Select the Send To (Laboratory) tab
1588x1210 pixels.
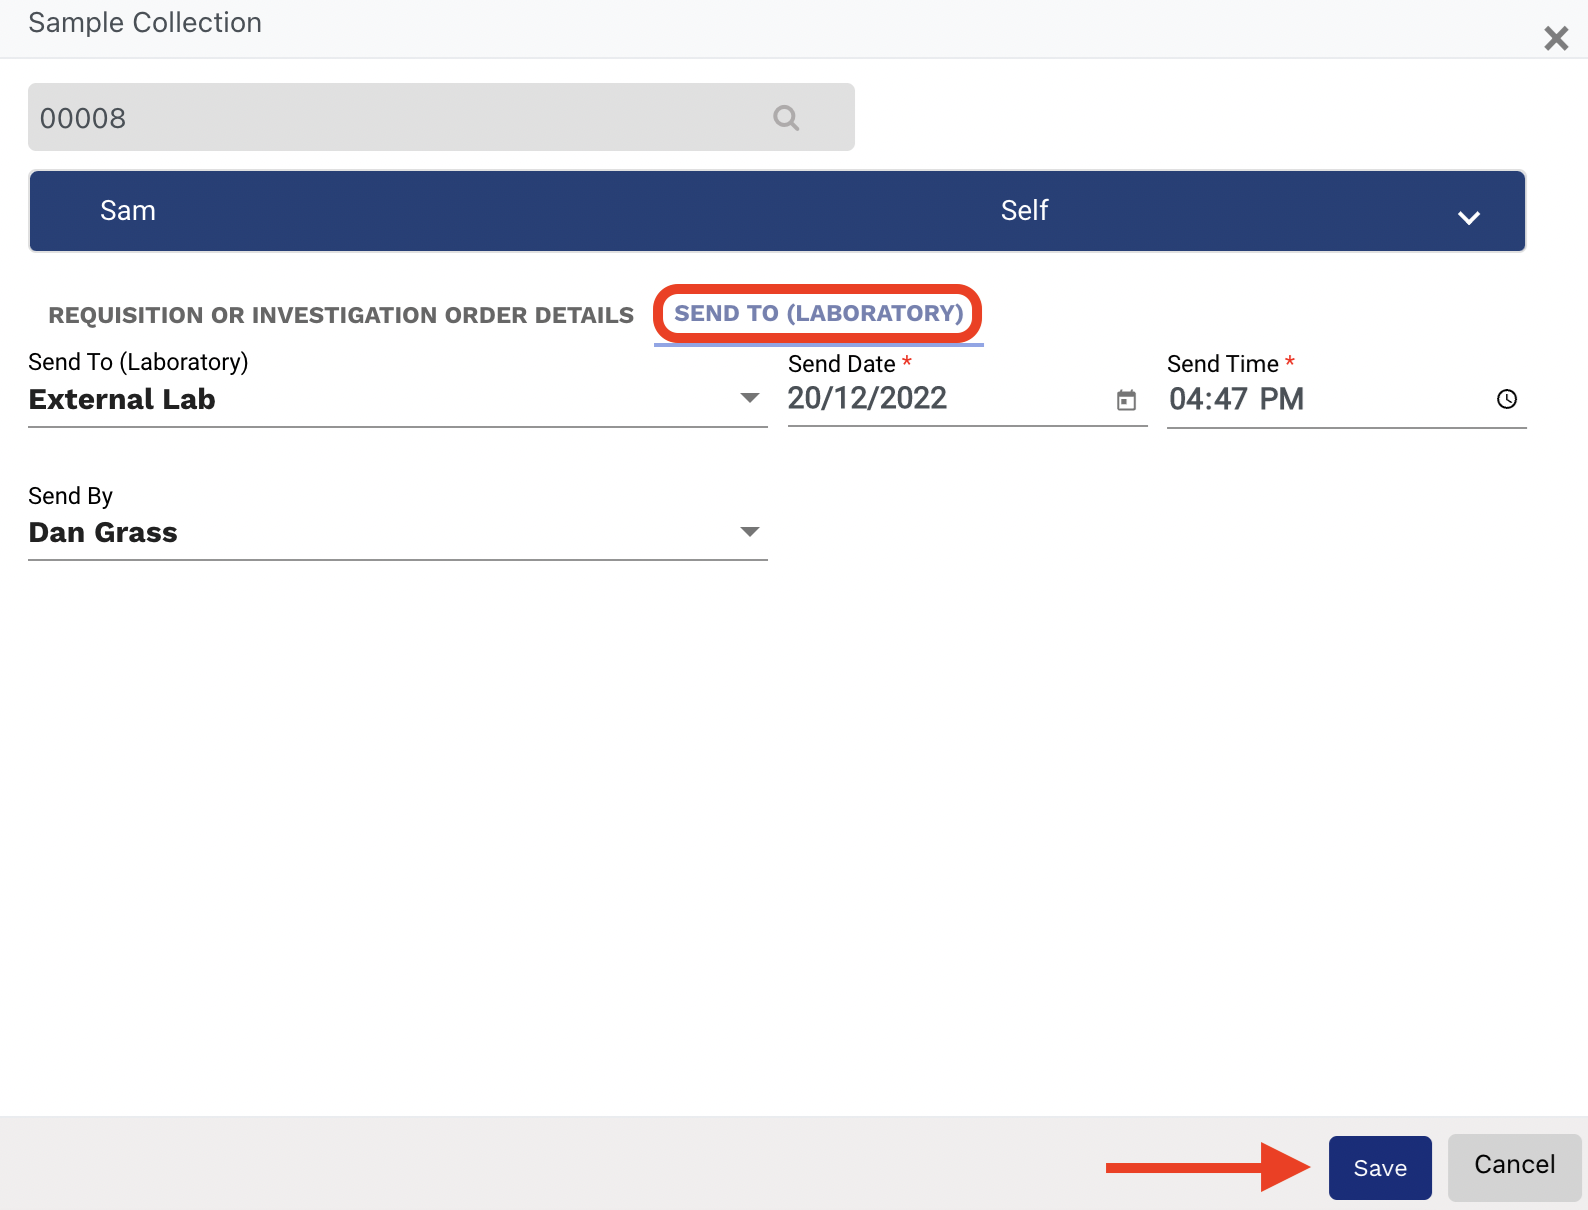pyautogui.click(x=818, y=314)
